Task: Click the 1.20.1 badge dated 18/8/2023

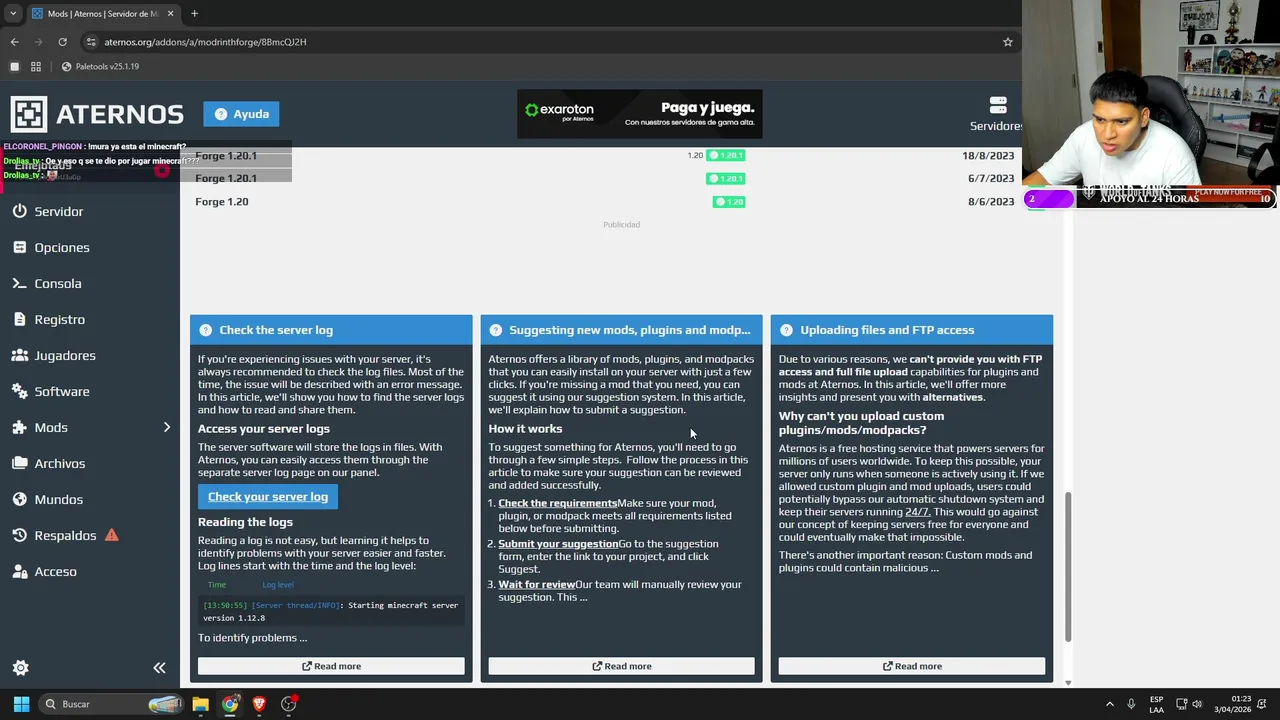Action: tap(726, 155)
